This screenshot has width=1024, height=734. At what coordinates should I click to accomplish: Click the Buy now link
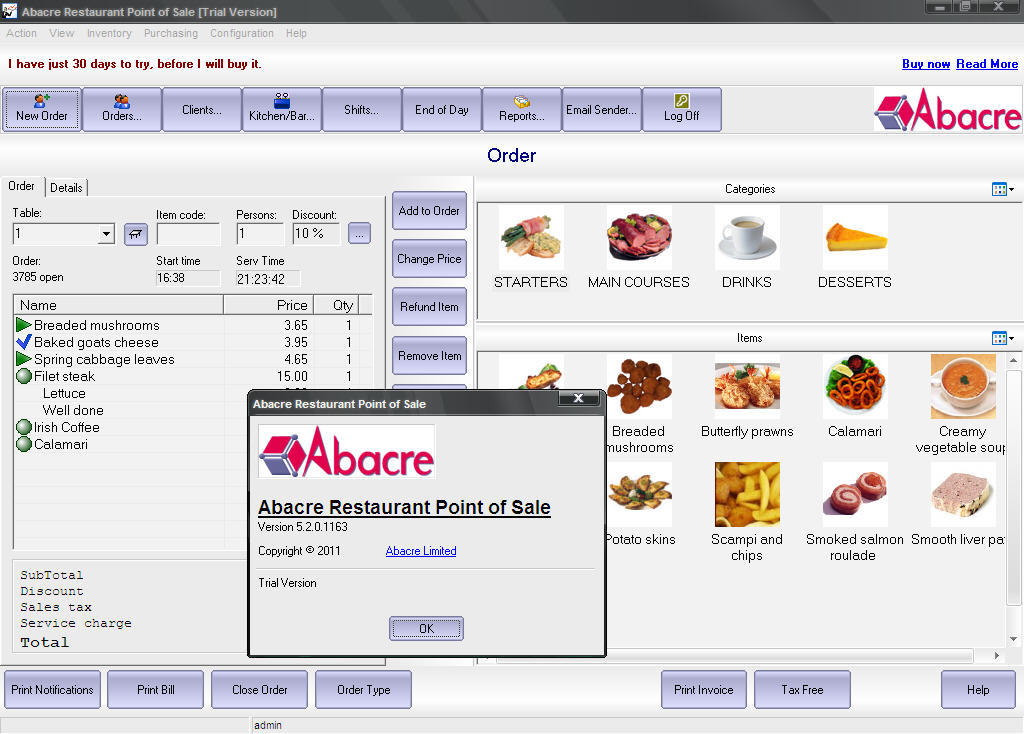click(x=926, y=64)
